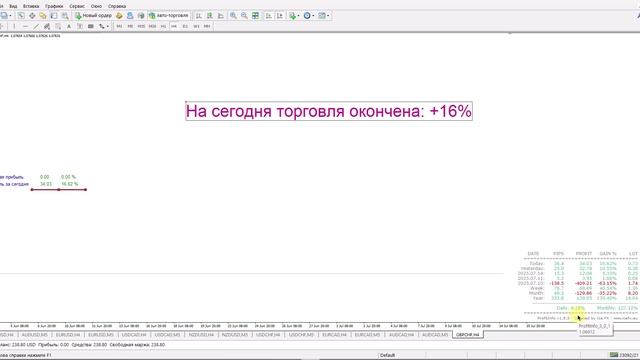This screenshot has height=360, width=640.
Task: Open the periods clock icon
Action: (307, 16)
